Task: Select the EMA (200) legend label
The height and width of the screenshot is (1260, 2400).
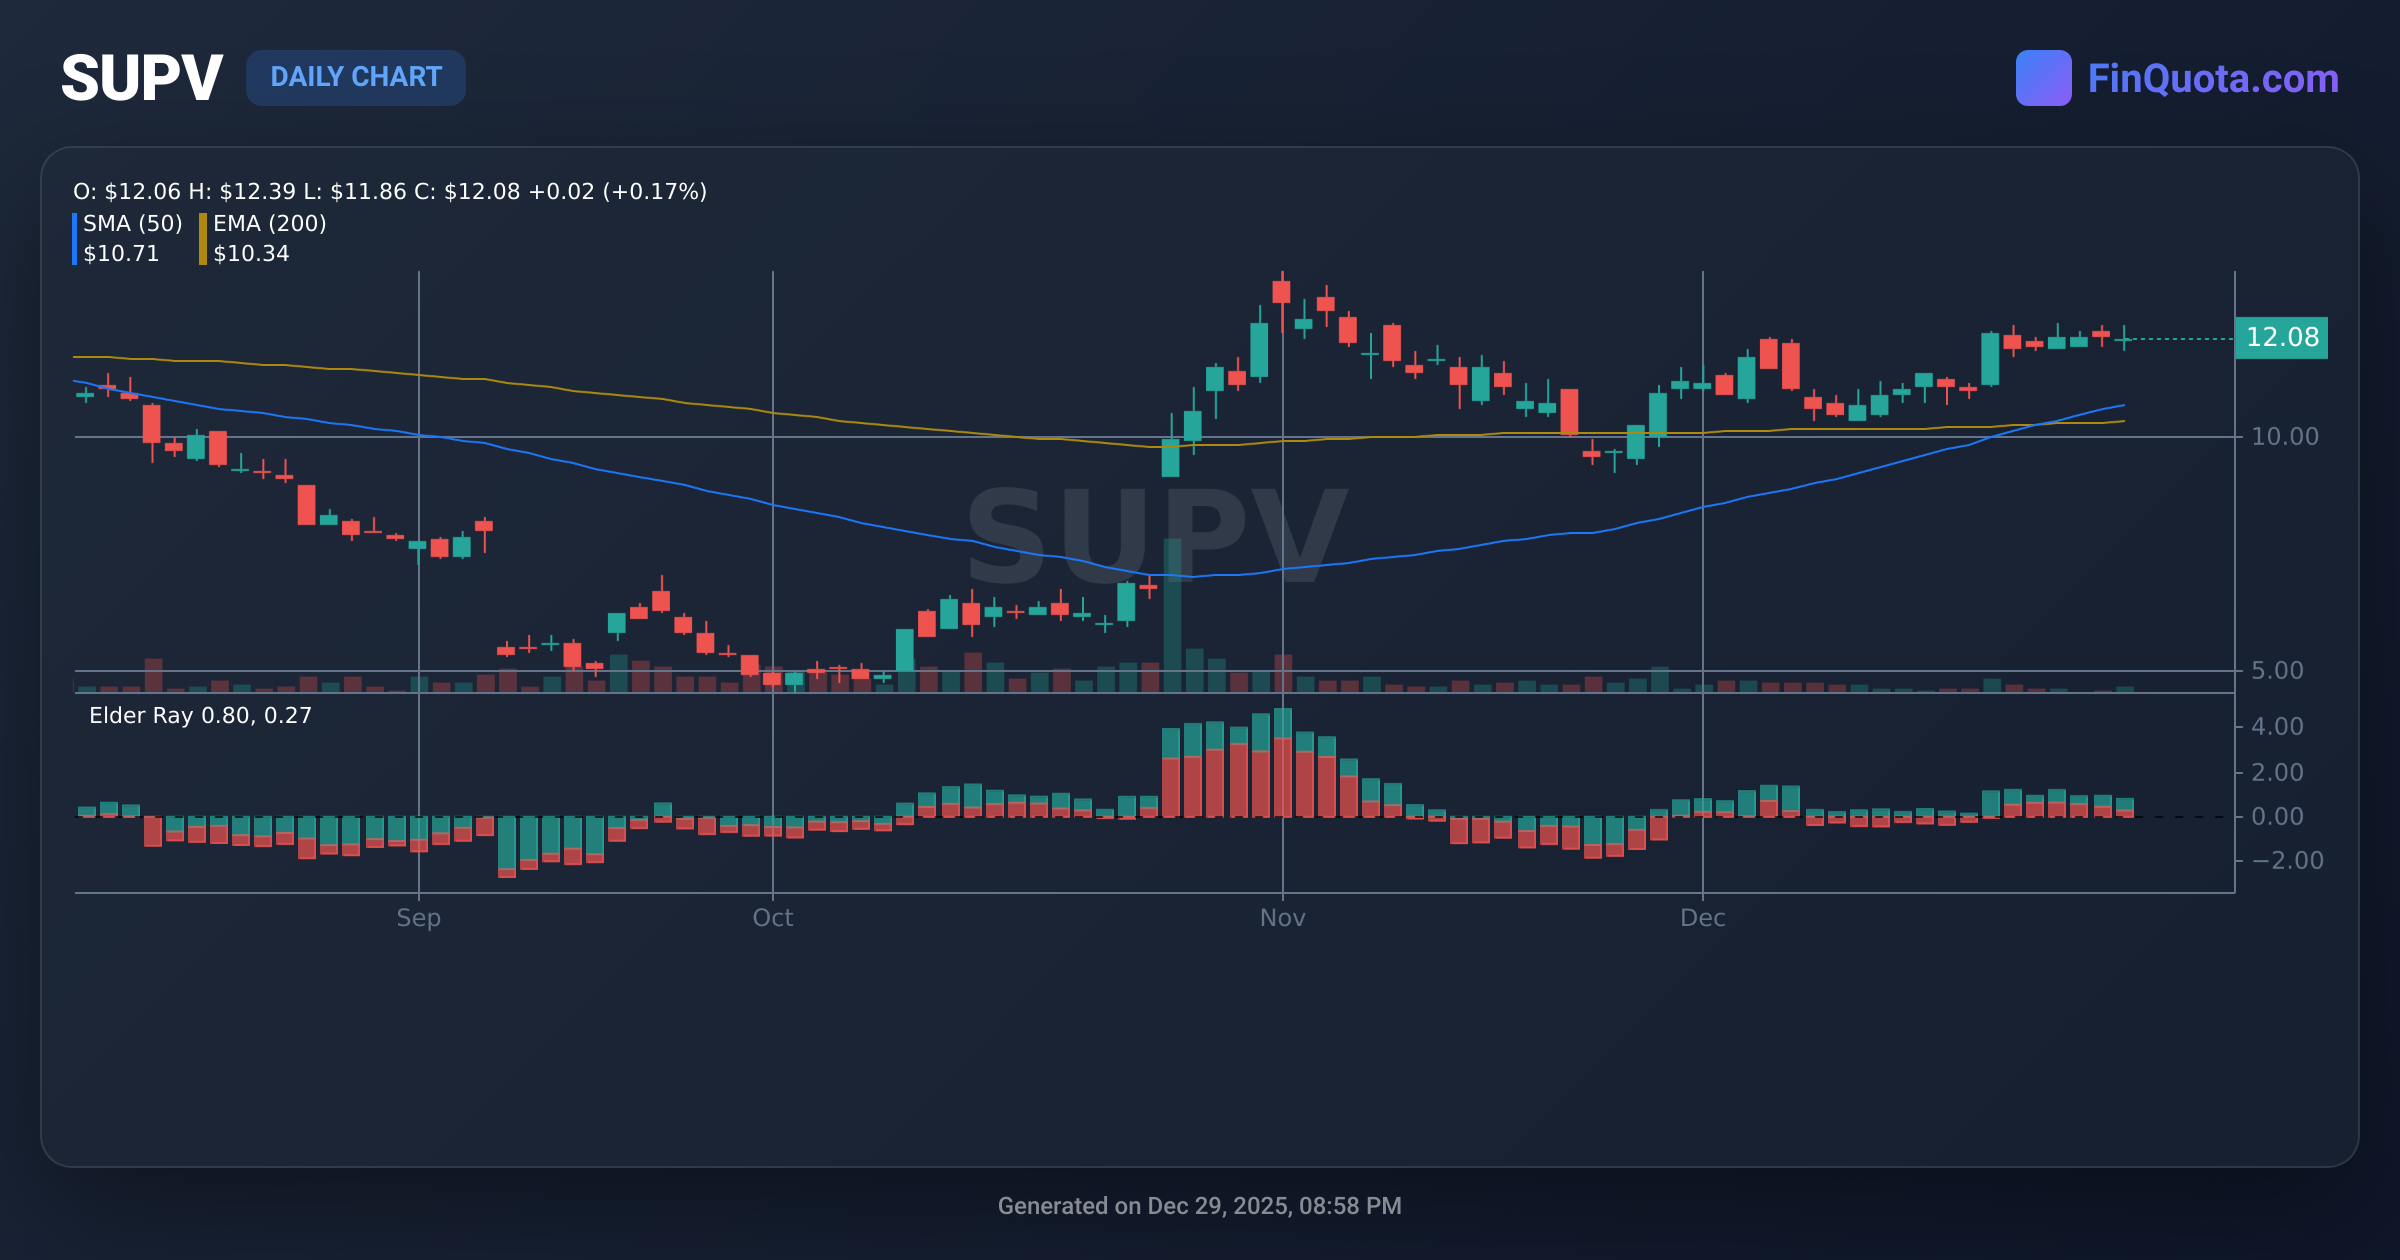Action: point(270,224)
